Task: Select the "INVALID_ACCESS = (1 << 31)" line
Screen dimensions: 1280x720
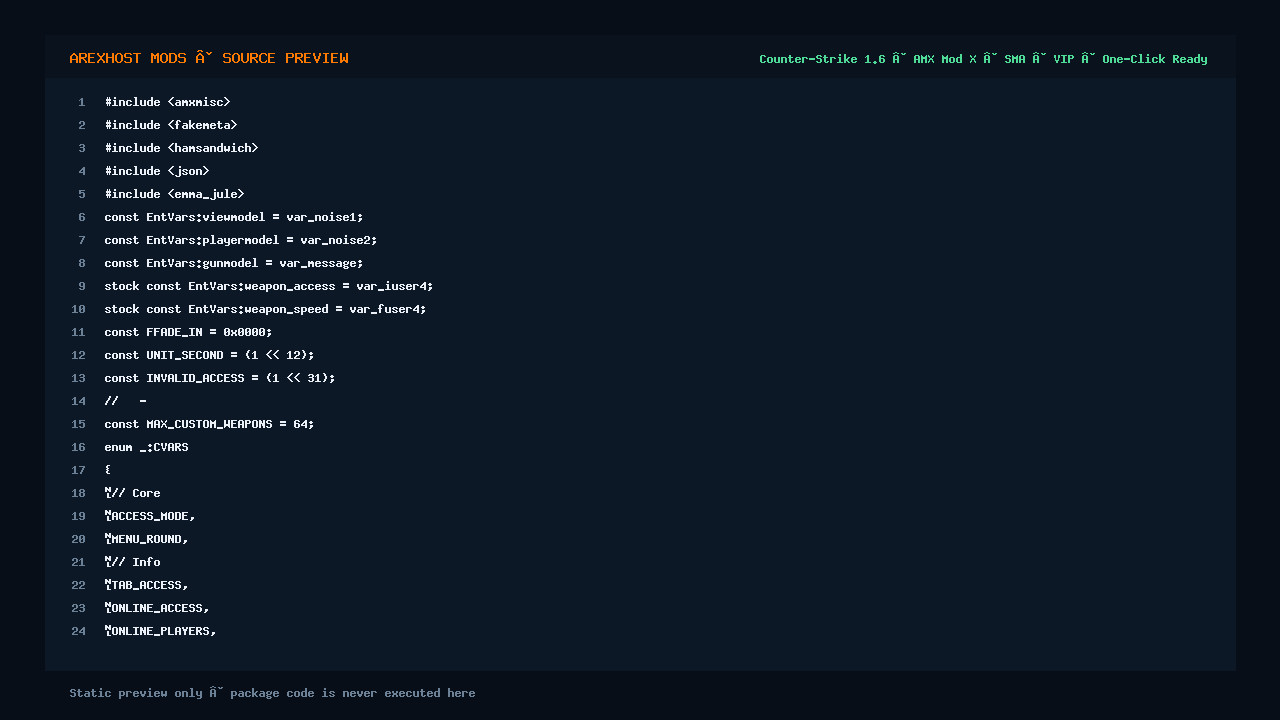Action: click(220, 378)
